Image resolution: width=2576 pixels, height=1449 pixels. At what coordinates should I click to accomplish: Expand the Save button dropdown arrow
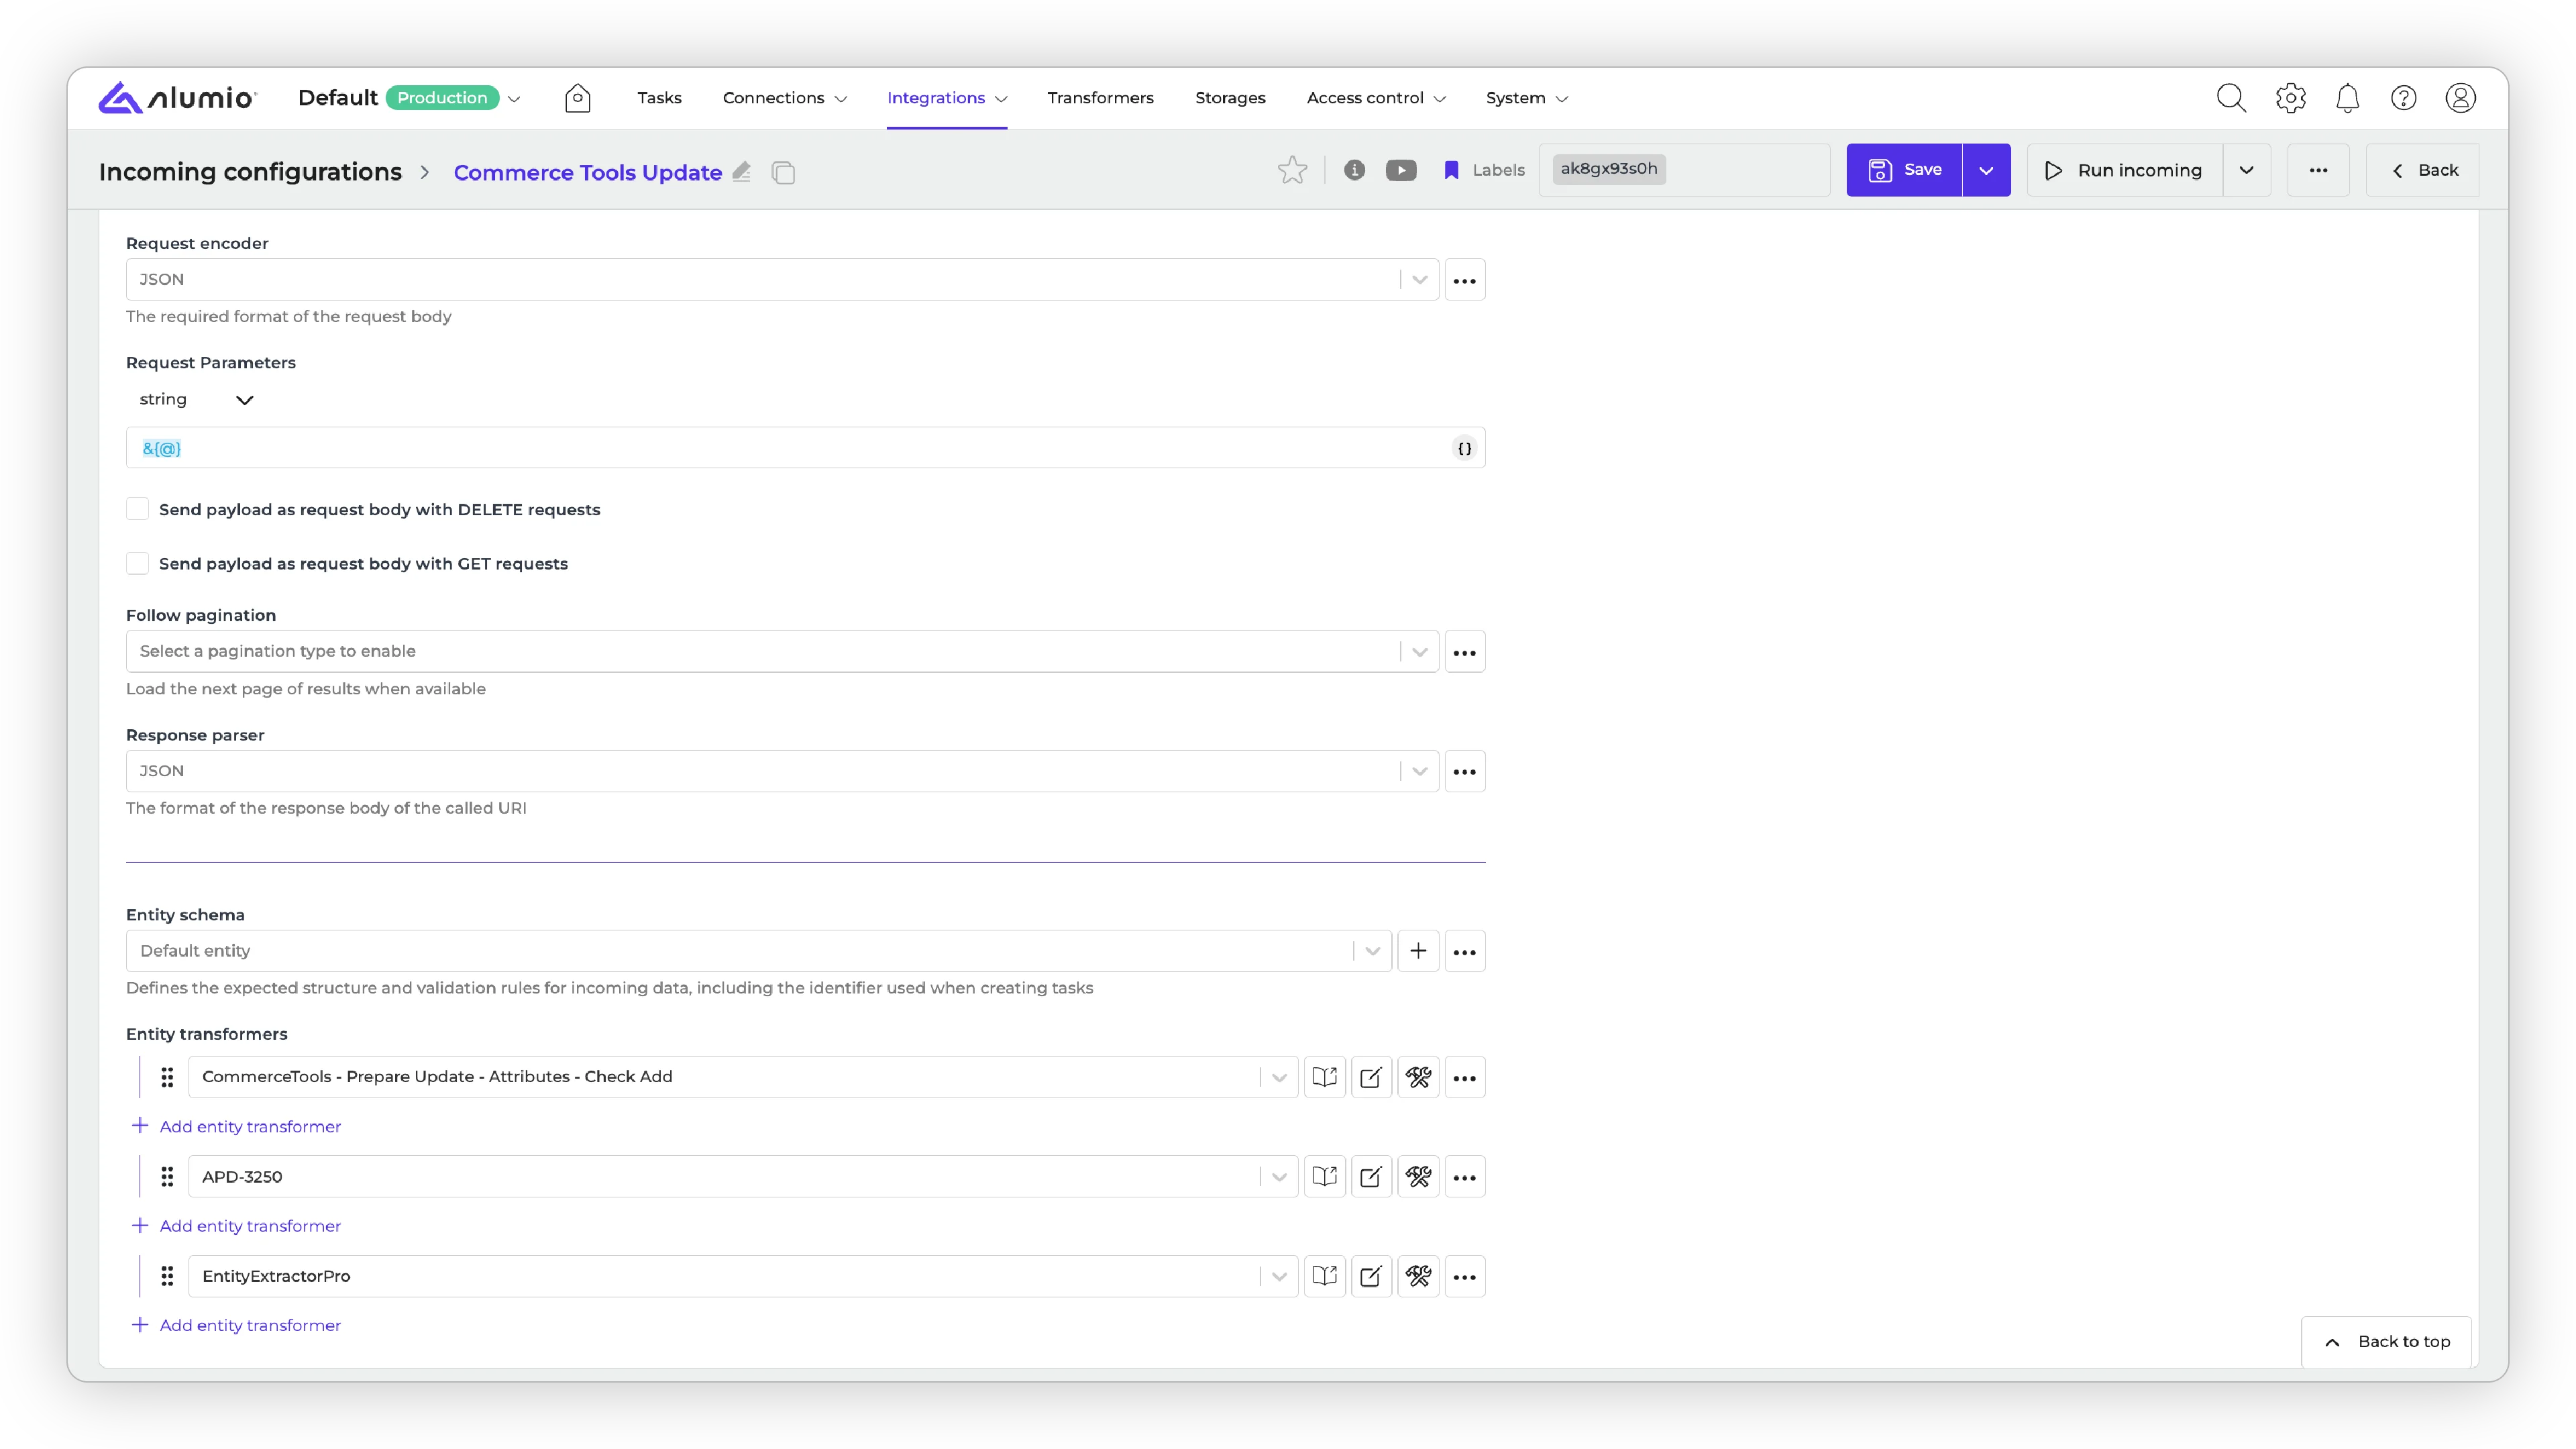coord(1986,170)
